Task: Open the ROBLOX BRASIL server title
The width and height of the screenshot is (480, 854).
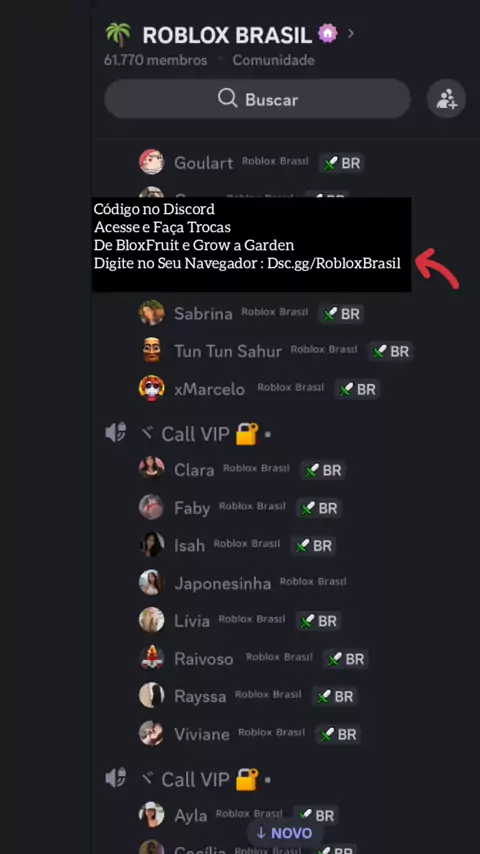Action: pos(227,35)
